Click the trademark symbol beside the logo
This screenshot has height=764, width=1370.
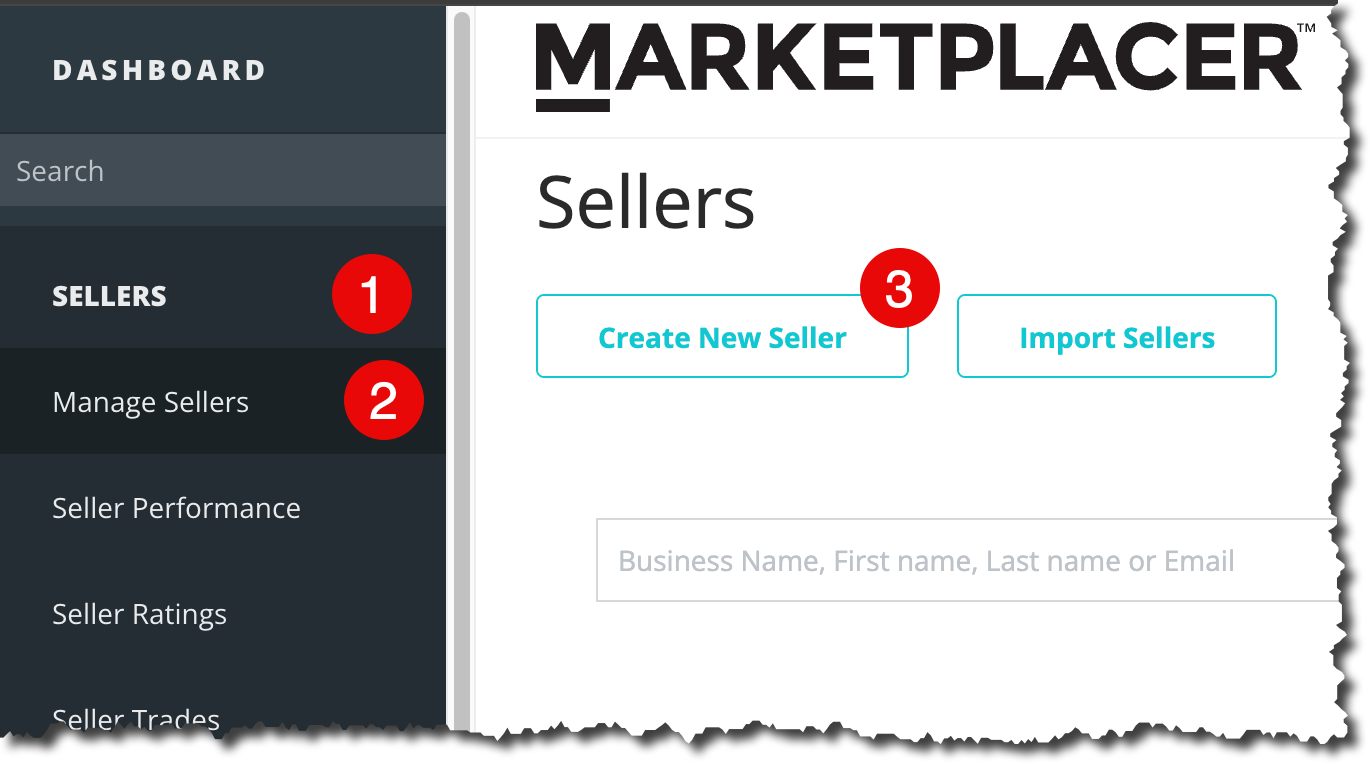(x=1306, y=30)
